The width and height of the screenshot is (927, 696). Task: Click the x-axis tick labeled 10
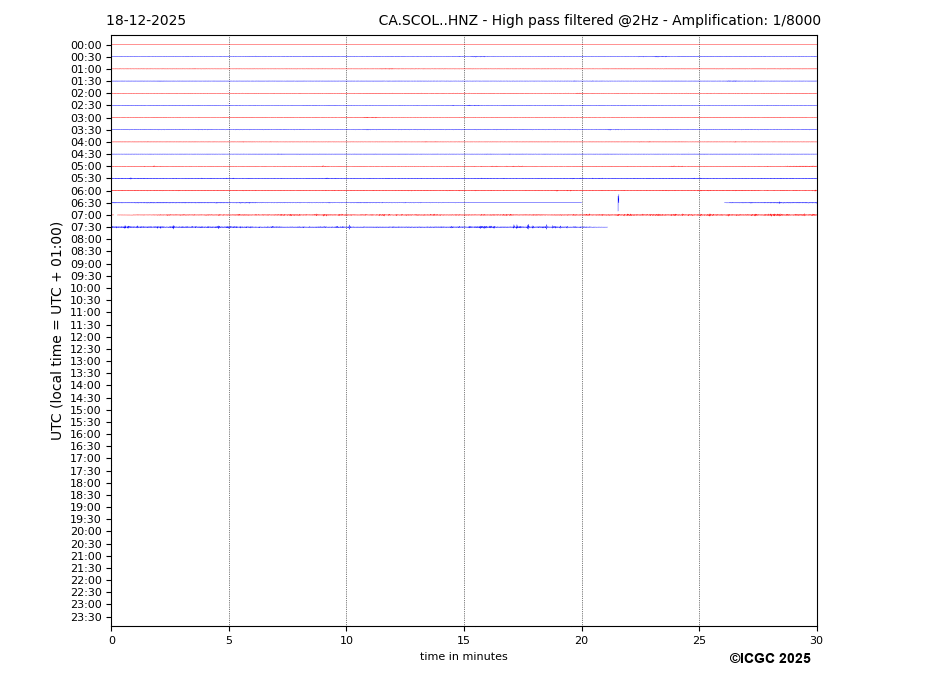coord(346,640)
